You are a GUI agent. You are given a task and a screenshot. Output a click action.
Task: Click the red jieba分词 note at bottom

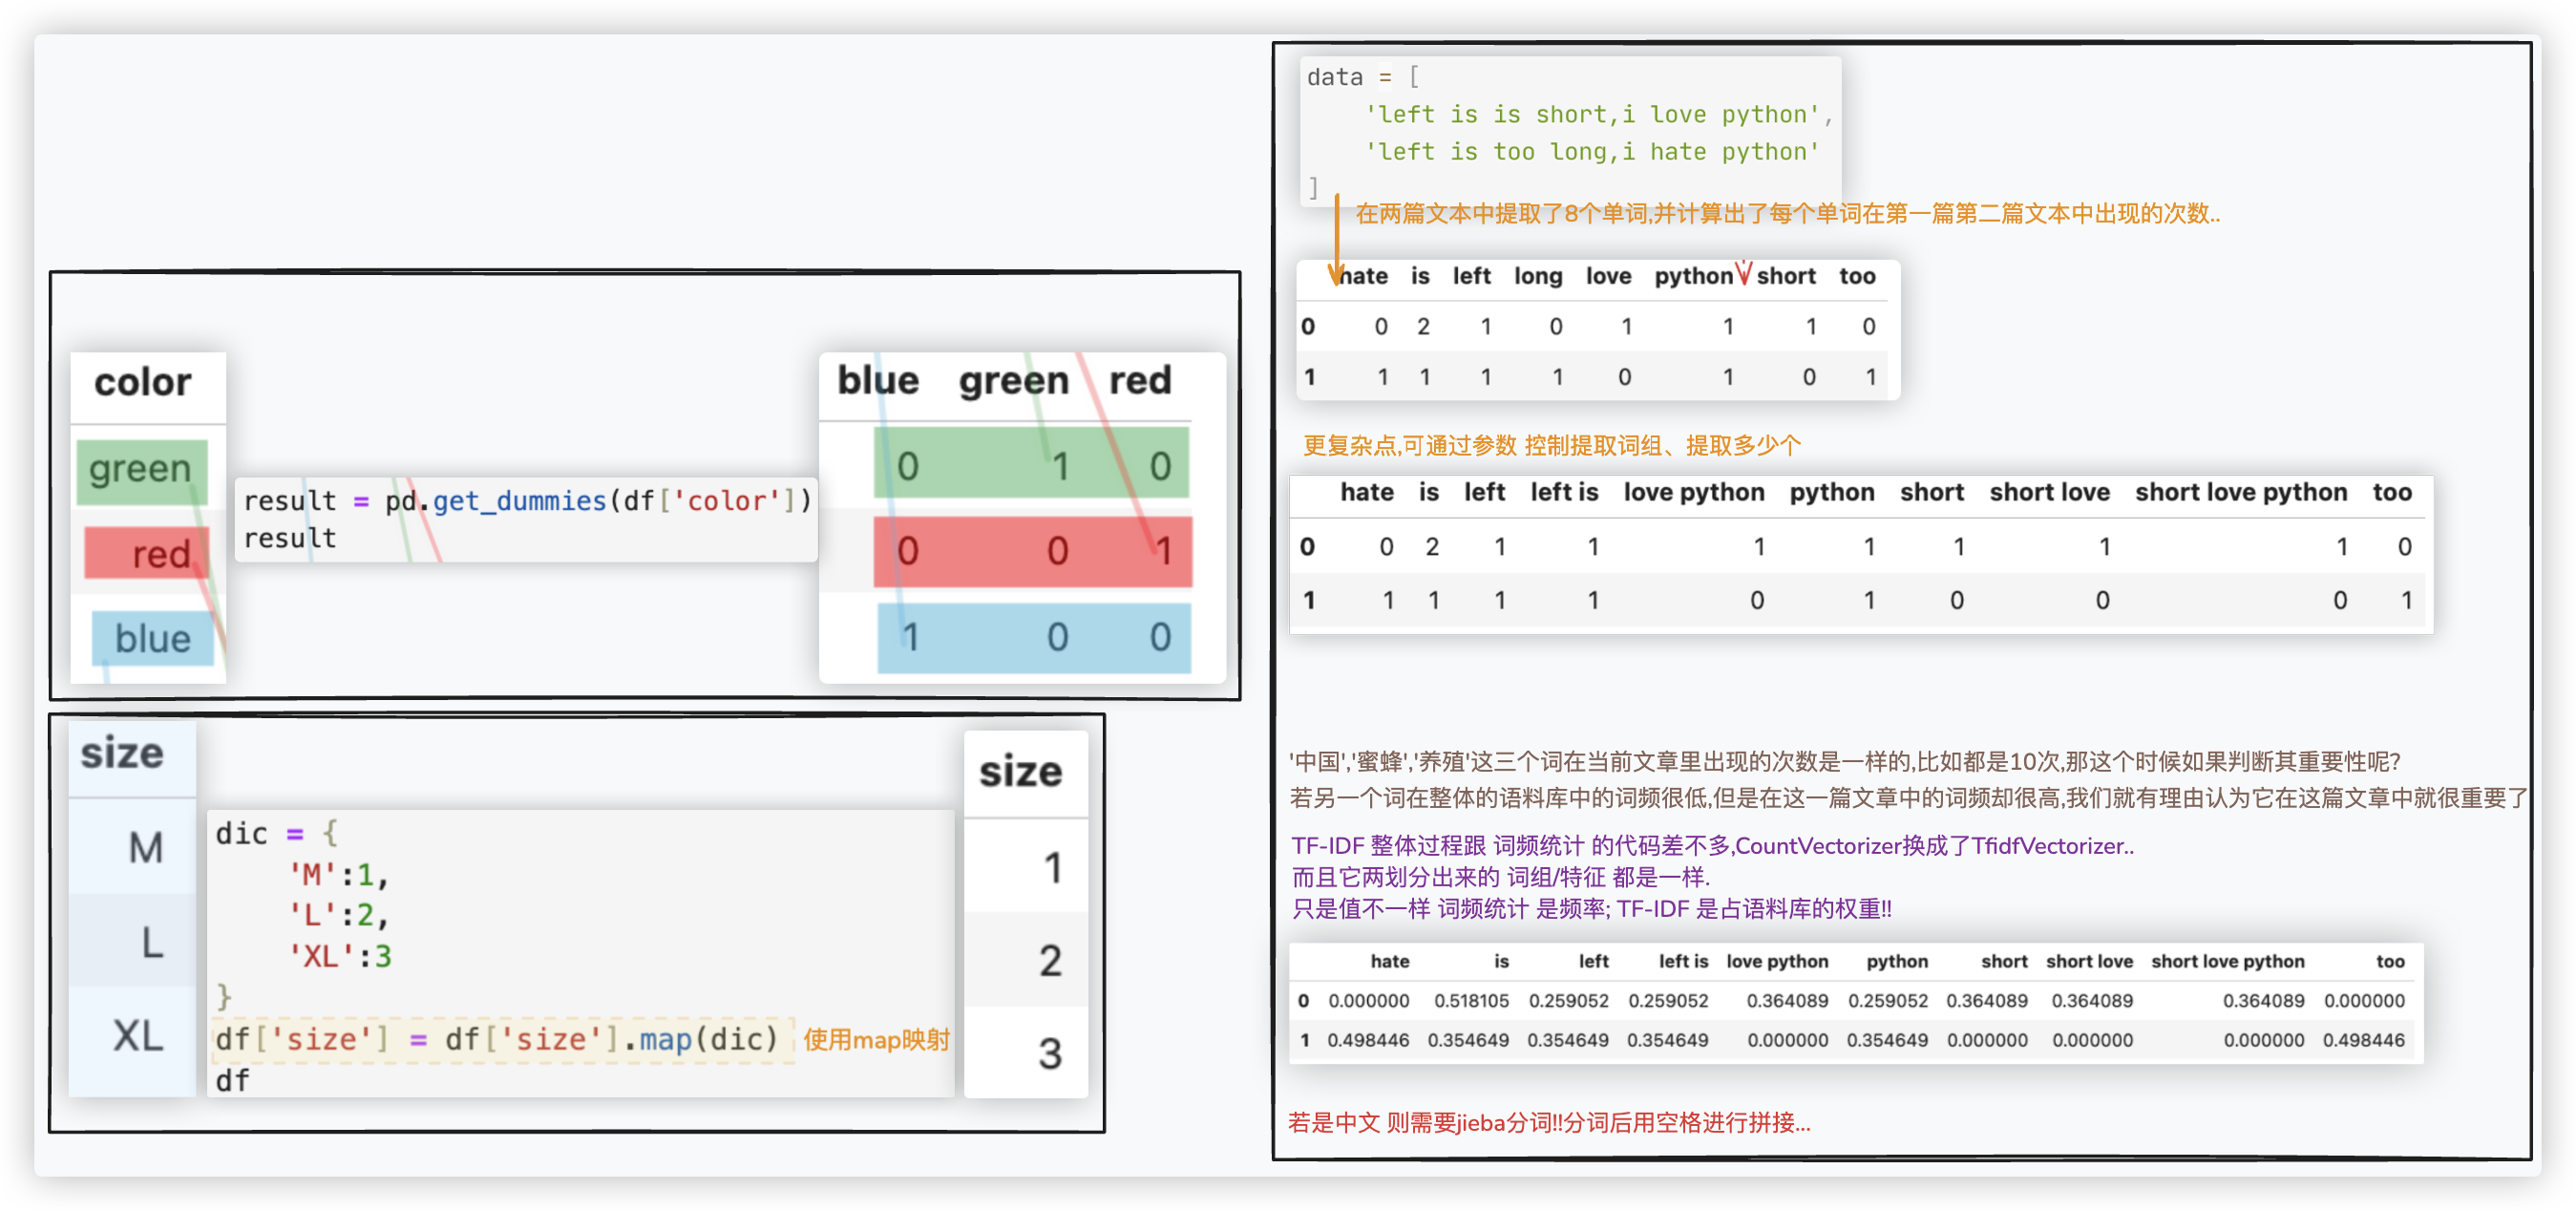[1548, 1122]
